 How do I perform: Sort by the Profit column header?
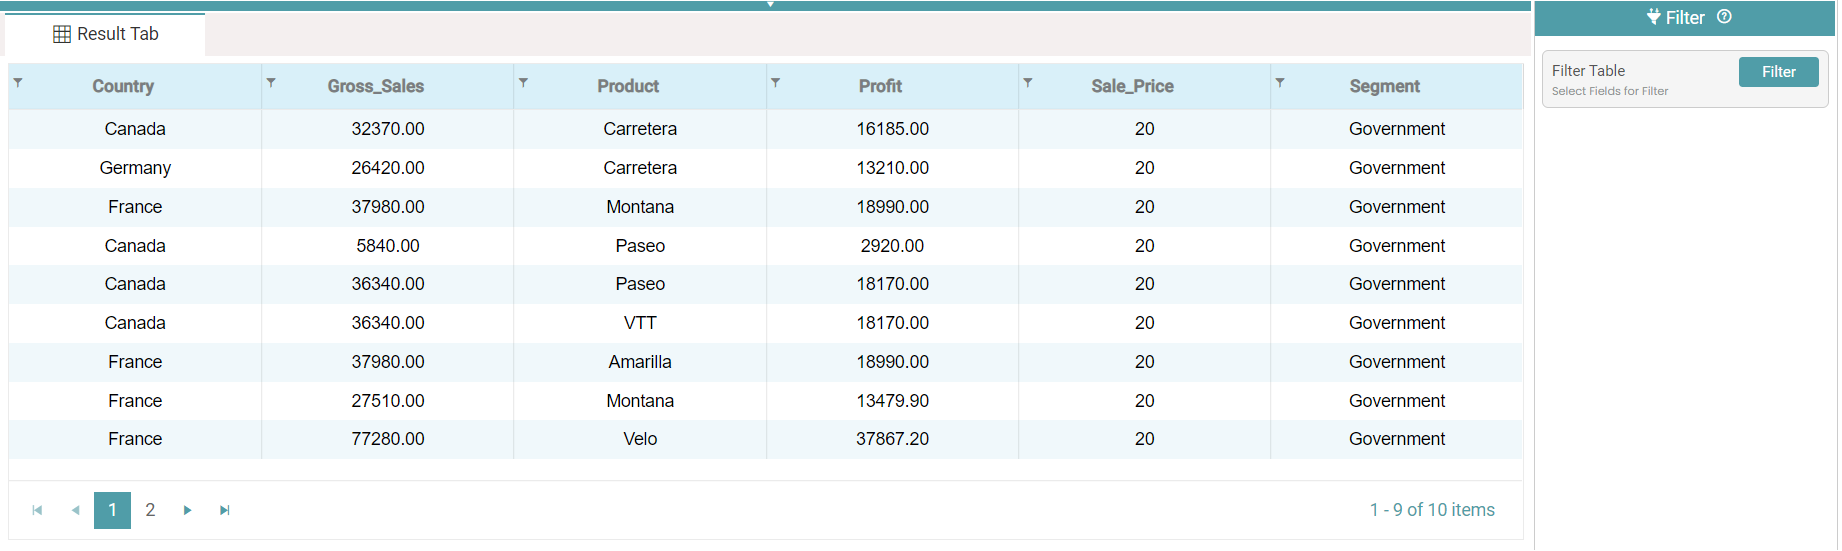click(880, 87)
